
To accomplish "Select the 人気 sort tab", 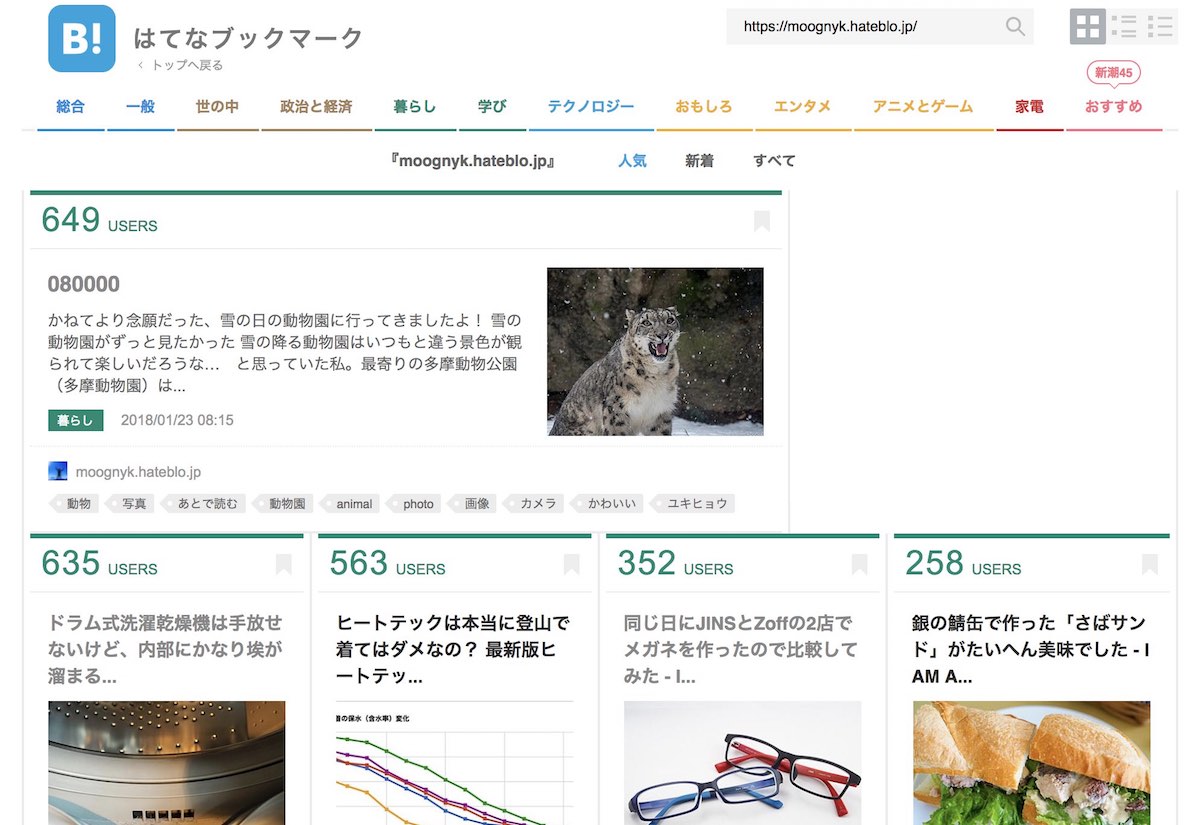I will tap(632, 160).
